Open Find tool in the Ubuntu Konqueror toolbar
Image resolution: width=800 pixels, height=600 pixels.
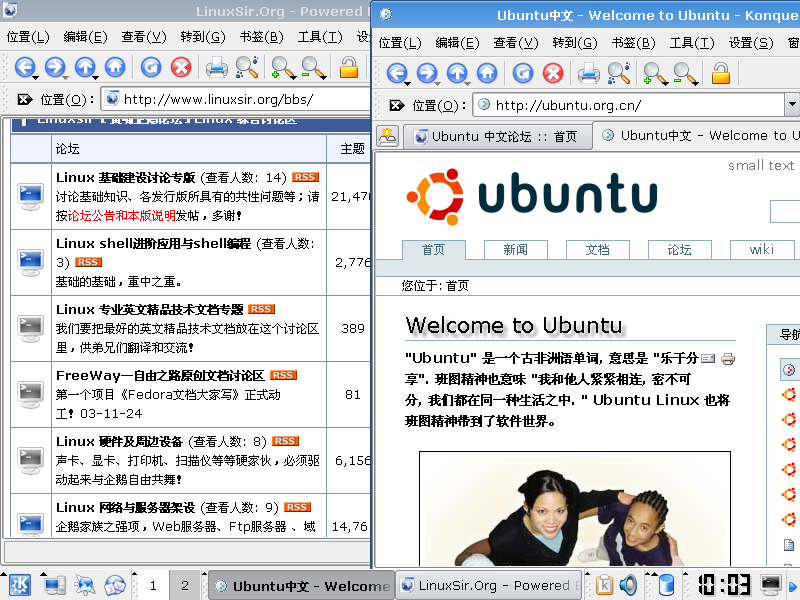tap(618, 73)
